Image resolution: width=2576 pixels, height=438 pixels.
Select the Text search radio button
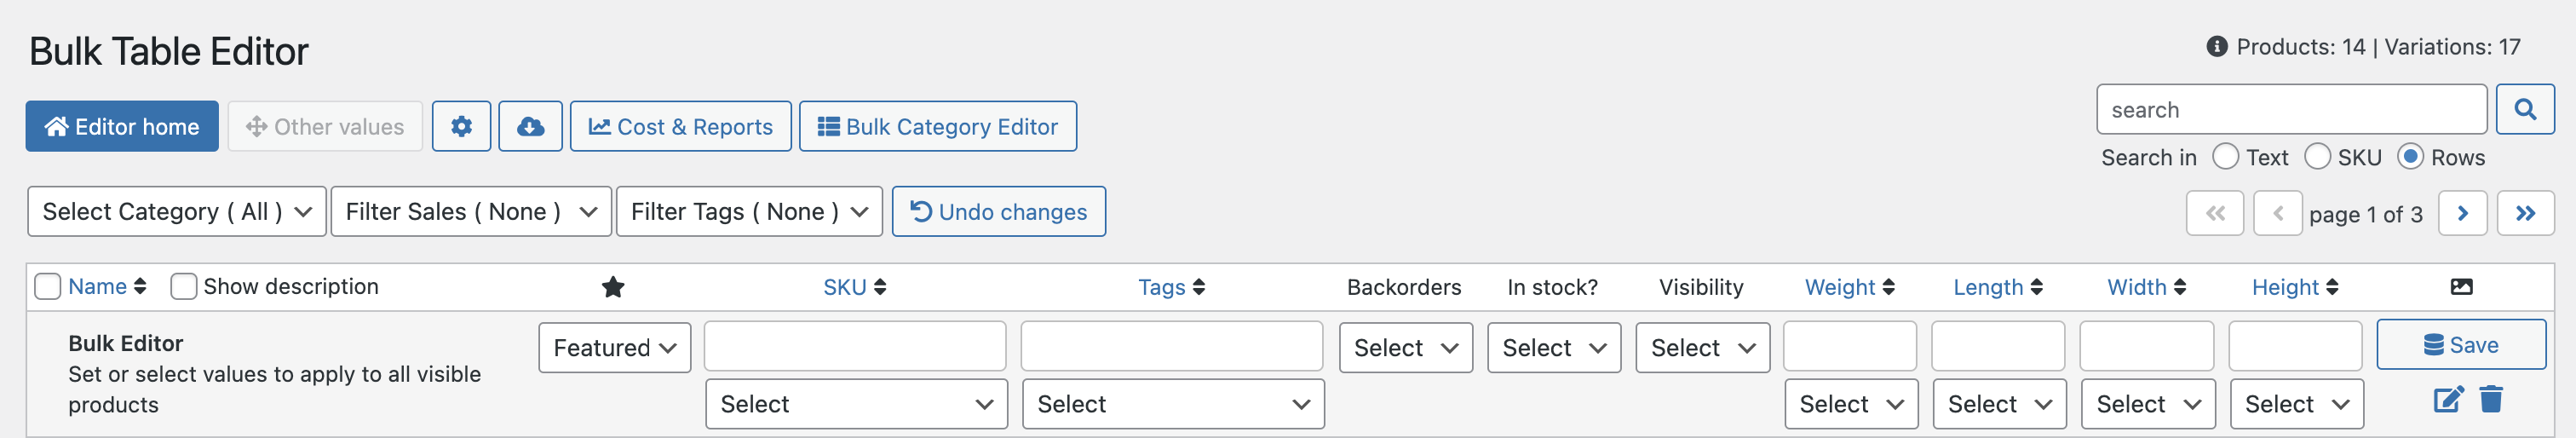[2225, 157]
